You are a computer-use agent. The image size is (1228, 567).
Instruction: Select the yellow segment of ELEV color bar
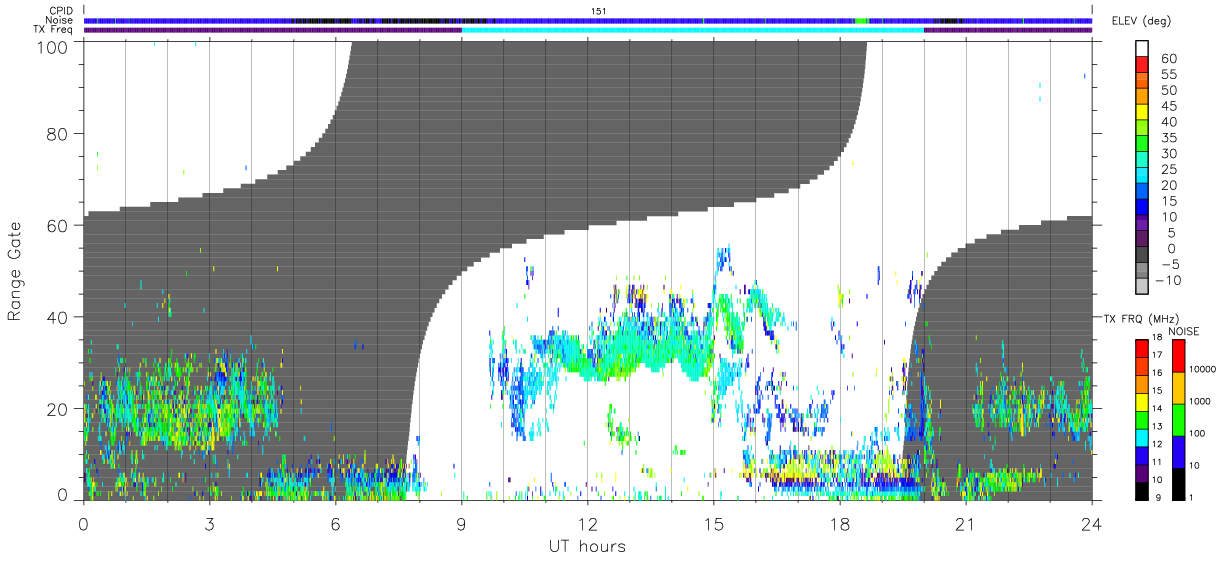pos(1143,113)
